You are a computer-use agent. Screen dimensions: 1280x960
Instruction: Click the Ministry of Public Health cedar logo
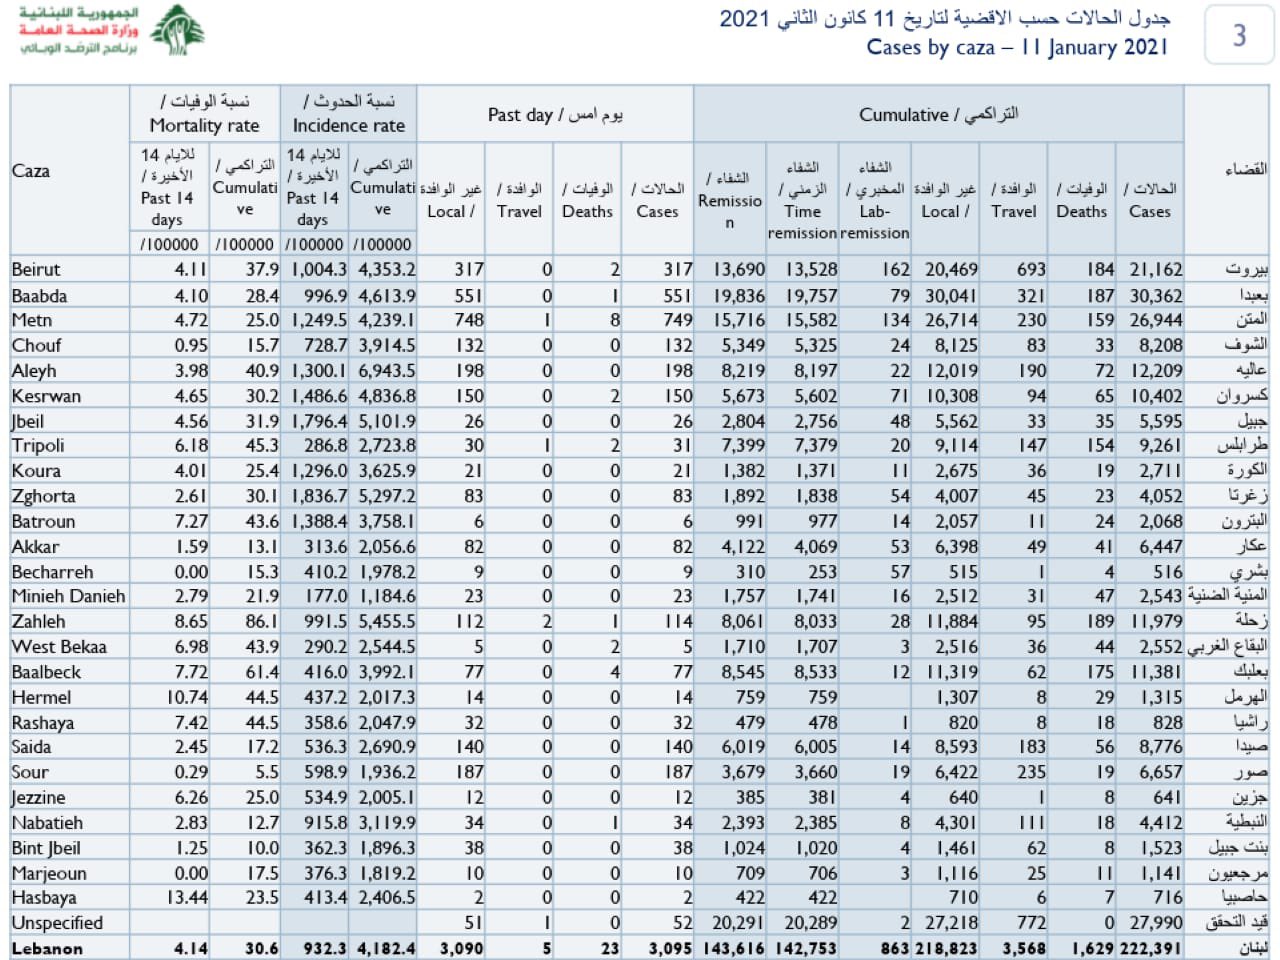tap(177, 30)
